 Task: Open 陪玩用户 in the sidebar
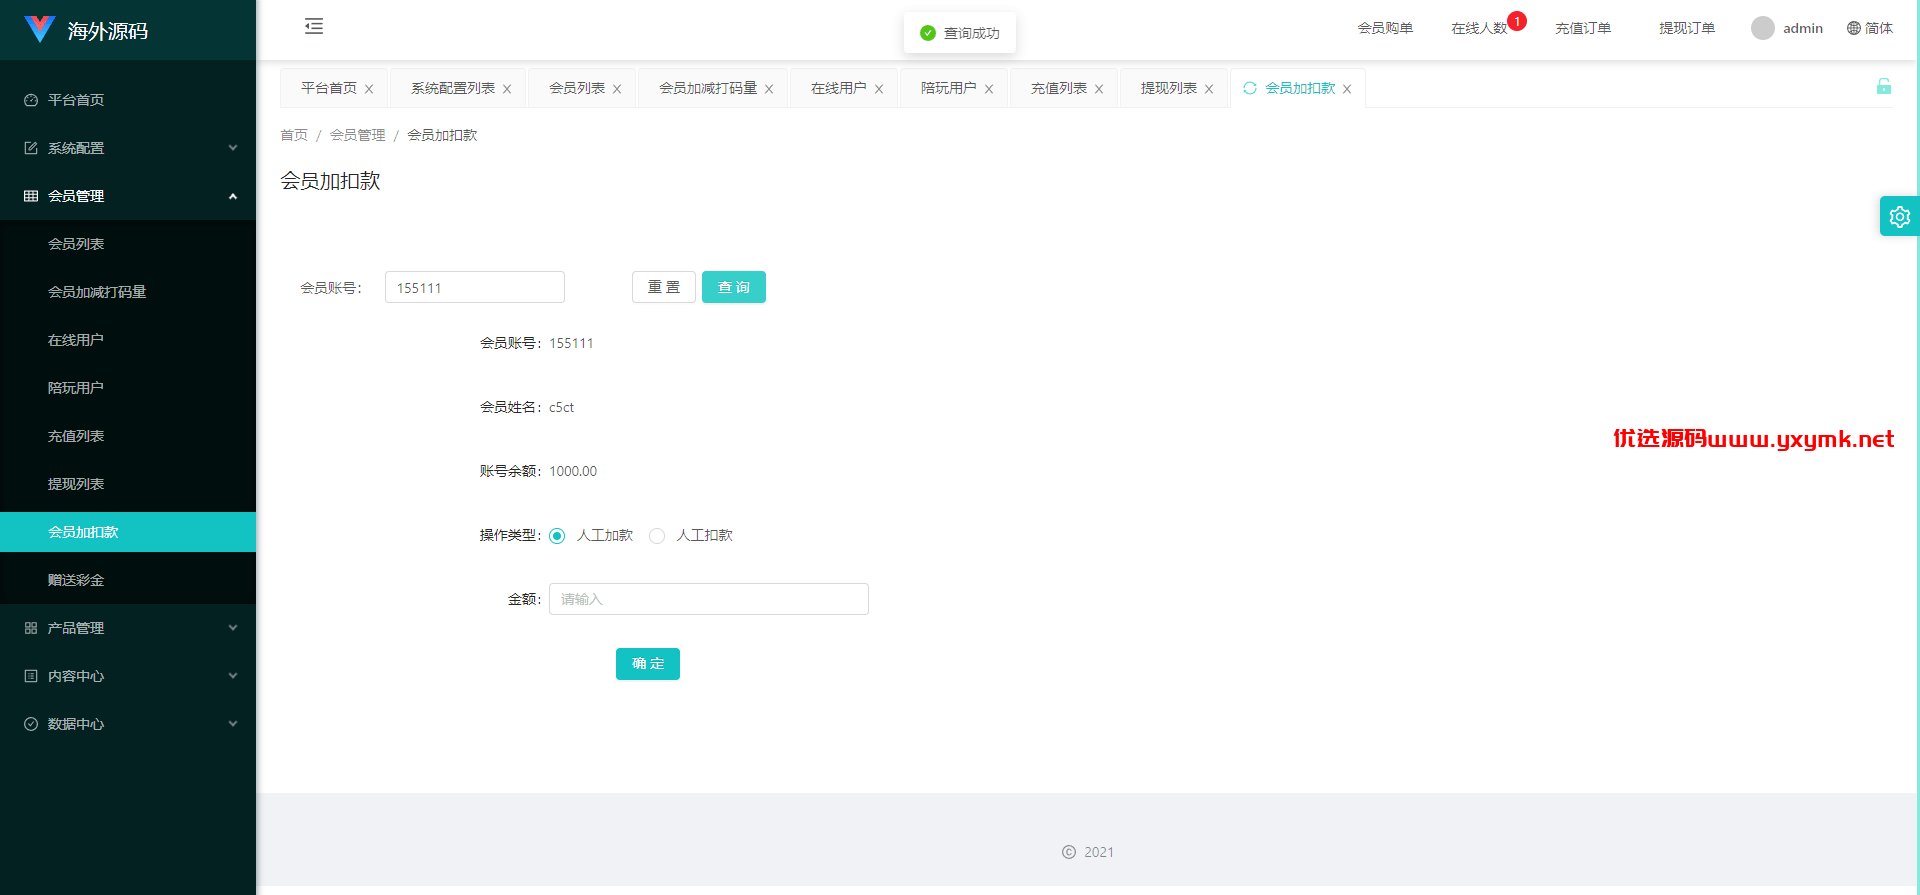[128, 388]
